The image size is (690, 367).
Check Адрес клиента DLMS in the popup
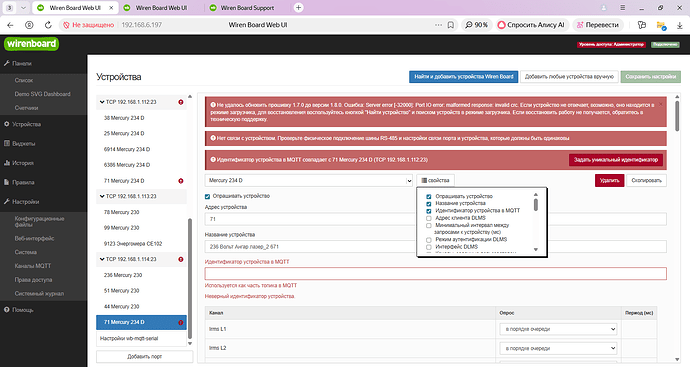pyautogui.click(x=429, y=218)
